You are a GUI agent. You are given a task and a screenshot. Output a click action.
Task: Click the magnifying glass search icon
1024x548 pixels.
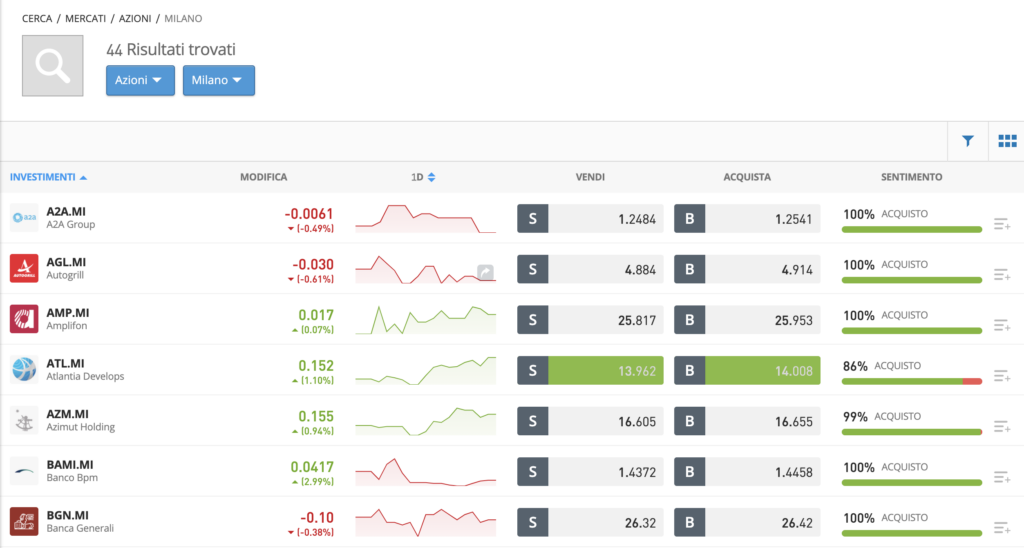pos(52,65)
